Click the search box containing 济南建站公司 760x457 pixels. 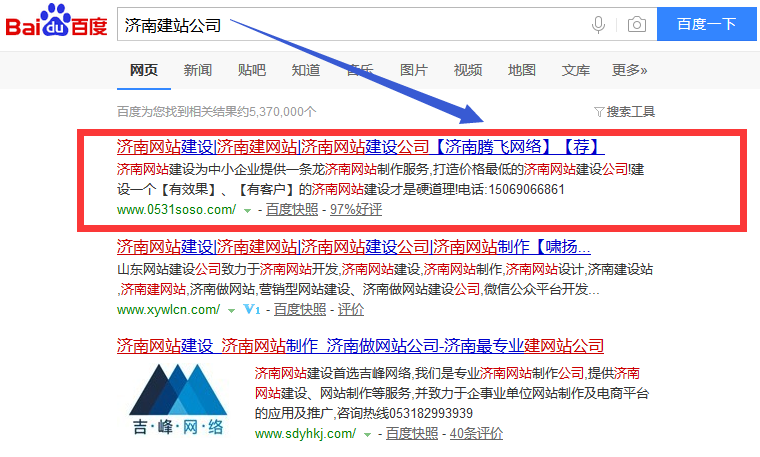pos(387,24)
